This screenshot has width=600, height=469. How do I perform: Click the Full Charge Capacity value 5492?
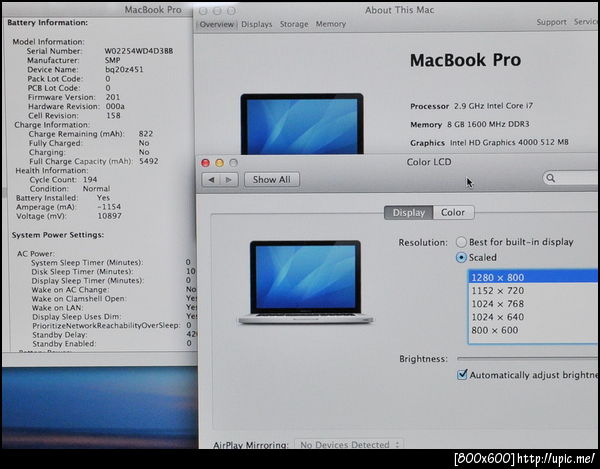[x=148, y=161]
